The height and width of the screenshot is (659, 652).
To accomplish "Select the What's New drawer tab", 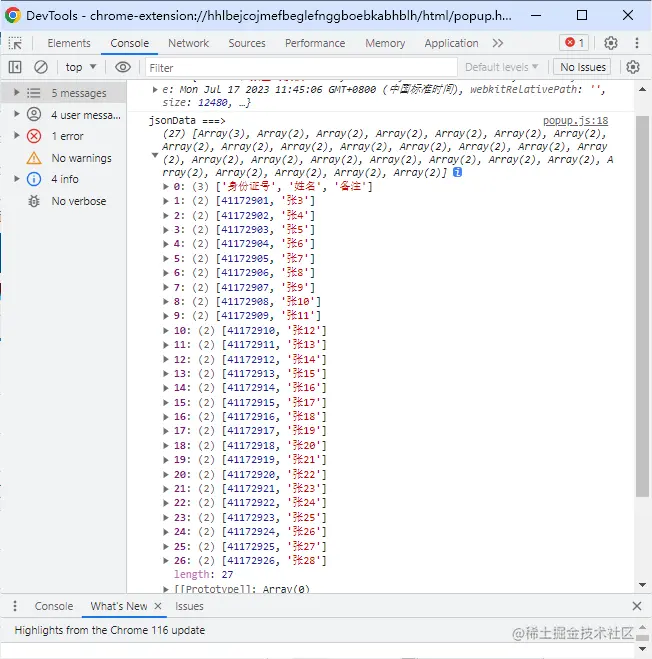I will pos(119,606).
